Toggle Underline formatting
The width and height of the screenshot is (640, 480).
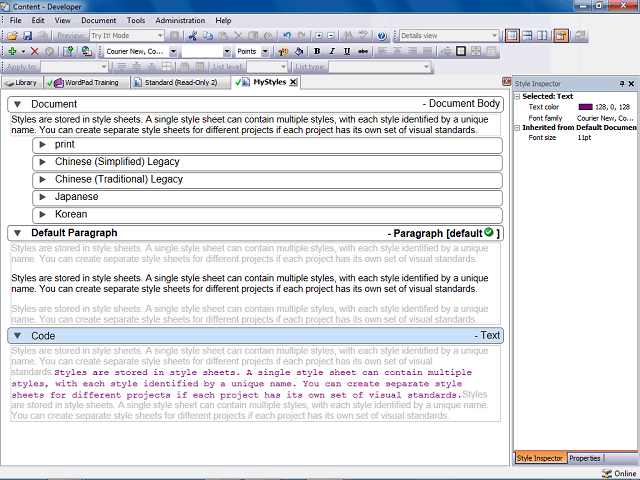pos(347,51)
